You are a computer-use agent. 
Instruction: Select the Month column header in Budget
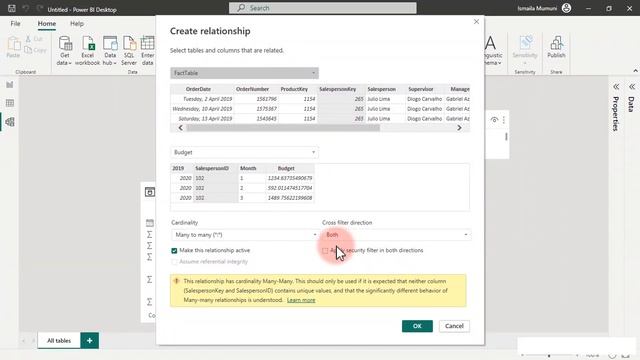pos(248,168)
